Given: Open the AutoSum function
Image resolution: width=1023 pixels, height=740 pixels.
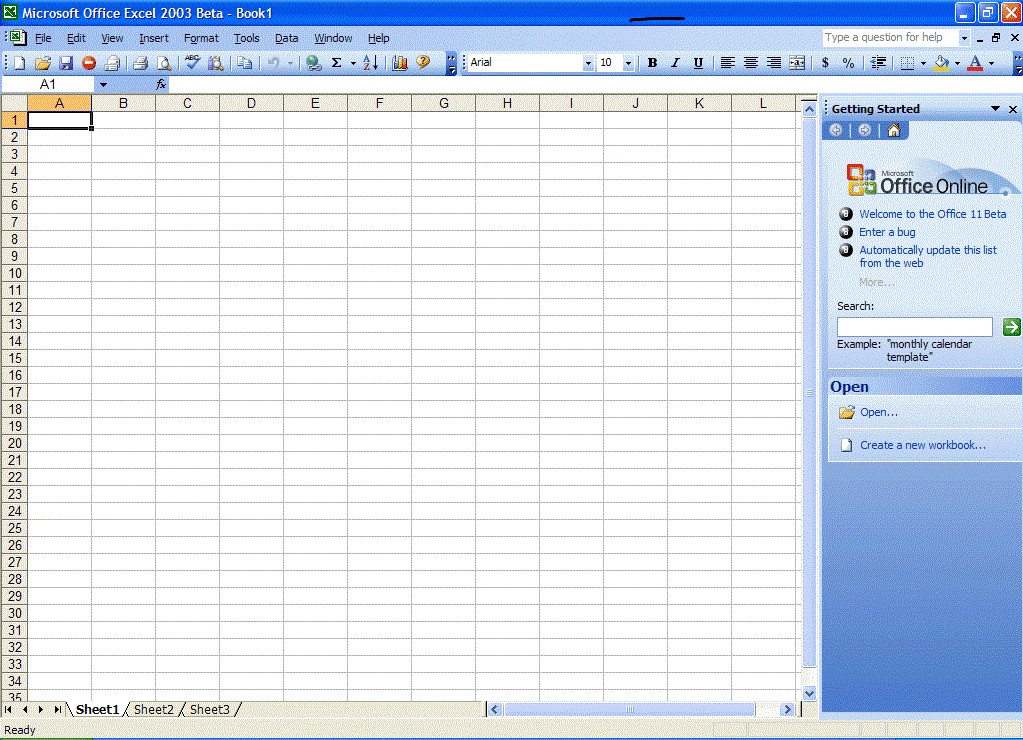Looking at the screenshot, I should click(338, 62).
